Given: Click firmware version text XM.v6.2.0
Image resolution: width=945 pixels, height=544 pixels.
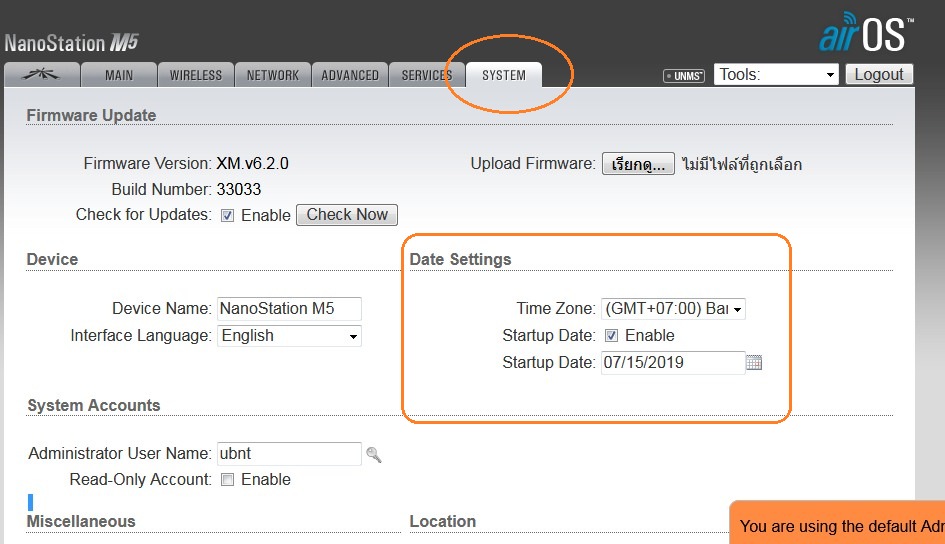Looking at the screenshot, I should pos(253,163).
